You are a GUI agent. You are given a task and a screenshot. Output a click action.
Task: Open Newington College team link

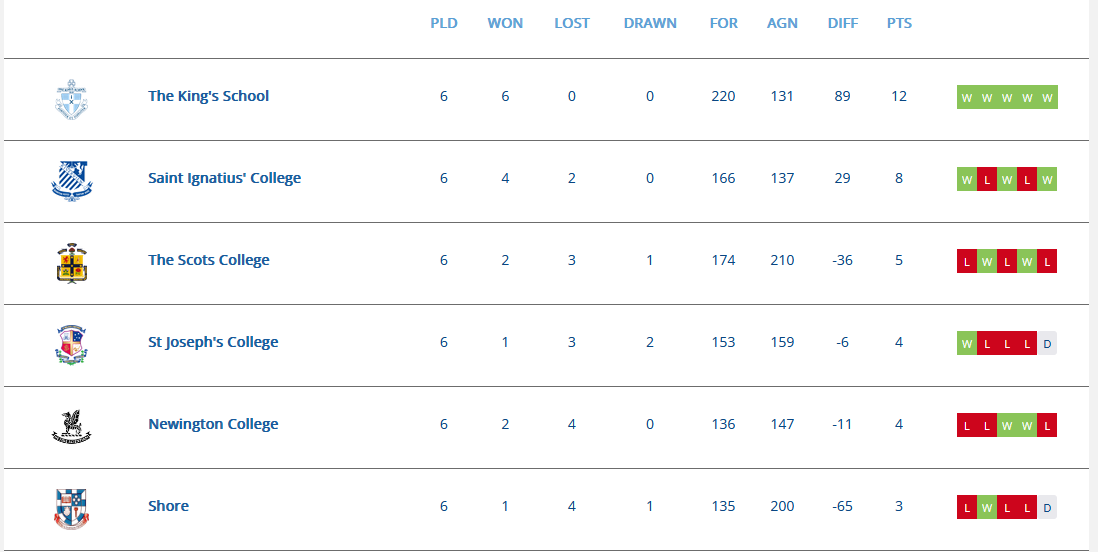(213, 424)
